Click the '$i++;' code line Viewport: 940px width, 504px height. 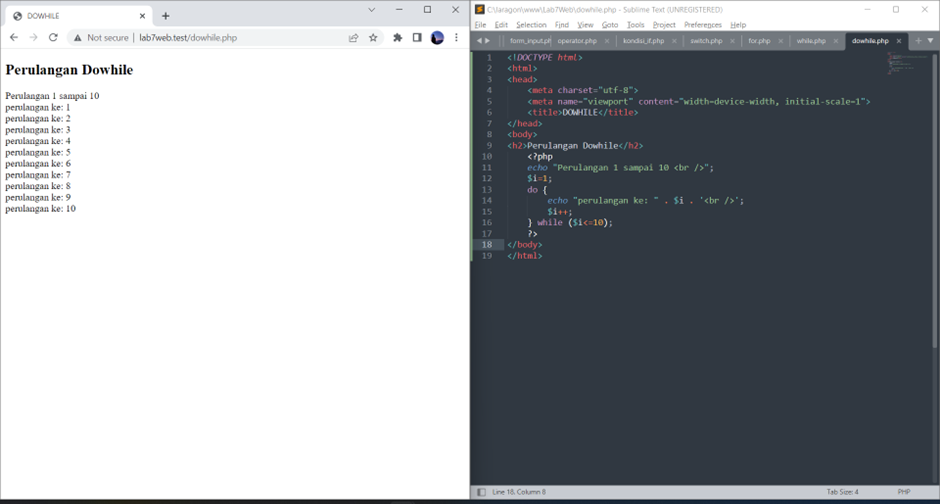point(559,212)
